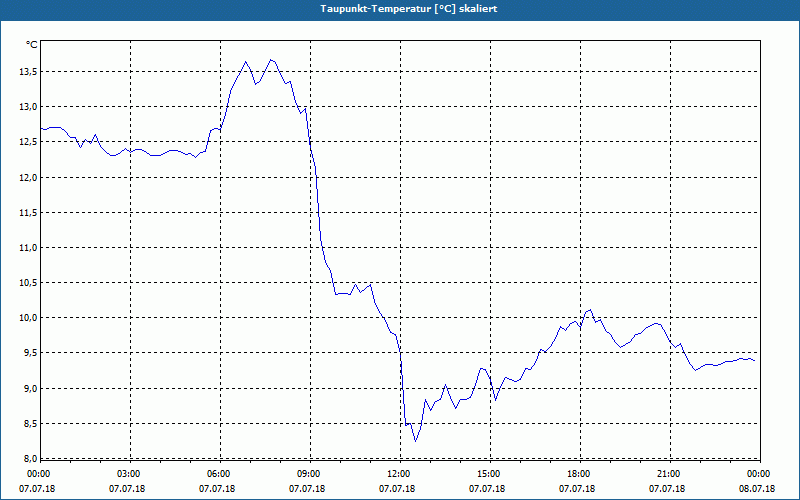800x500 pixels.
Task: Select the 8,5 y-axis label
Action: tap(30, 424)
